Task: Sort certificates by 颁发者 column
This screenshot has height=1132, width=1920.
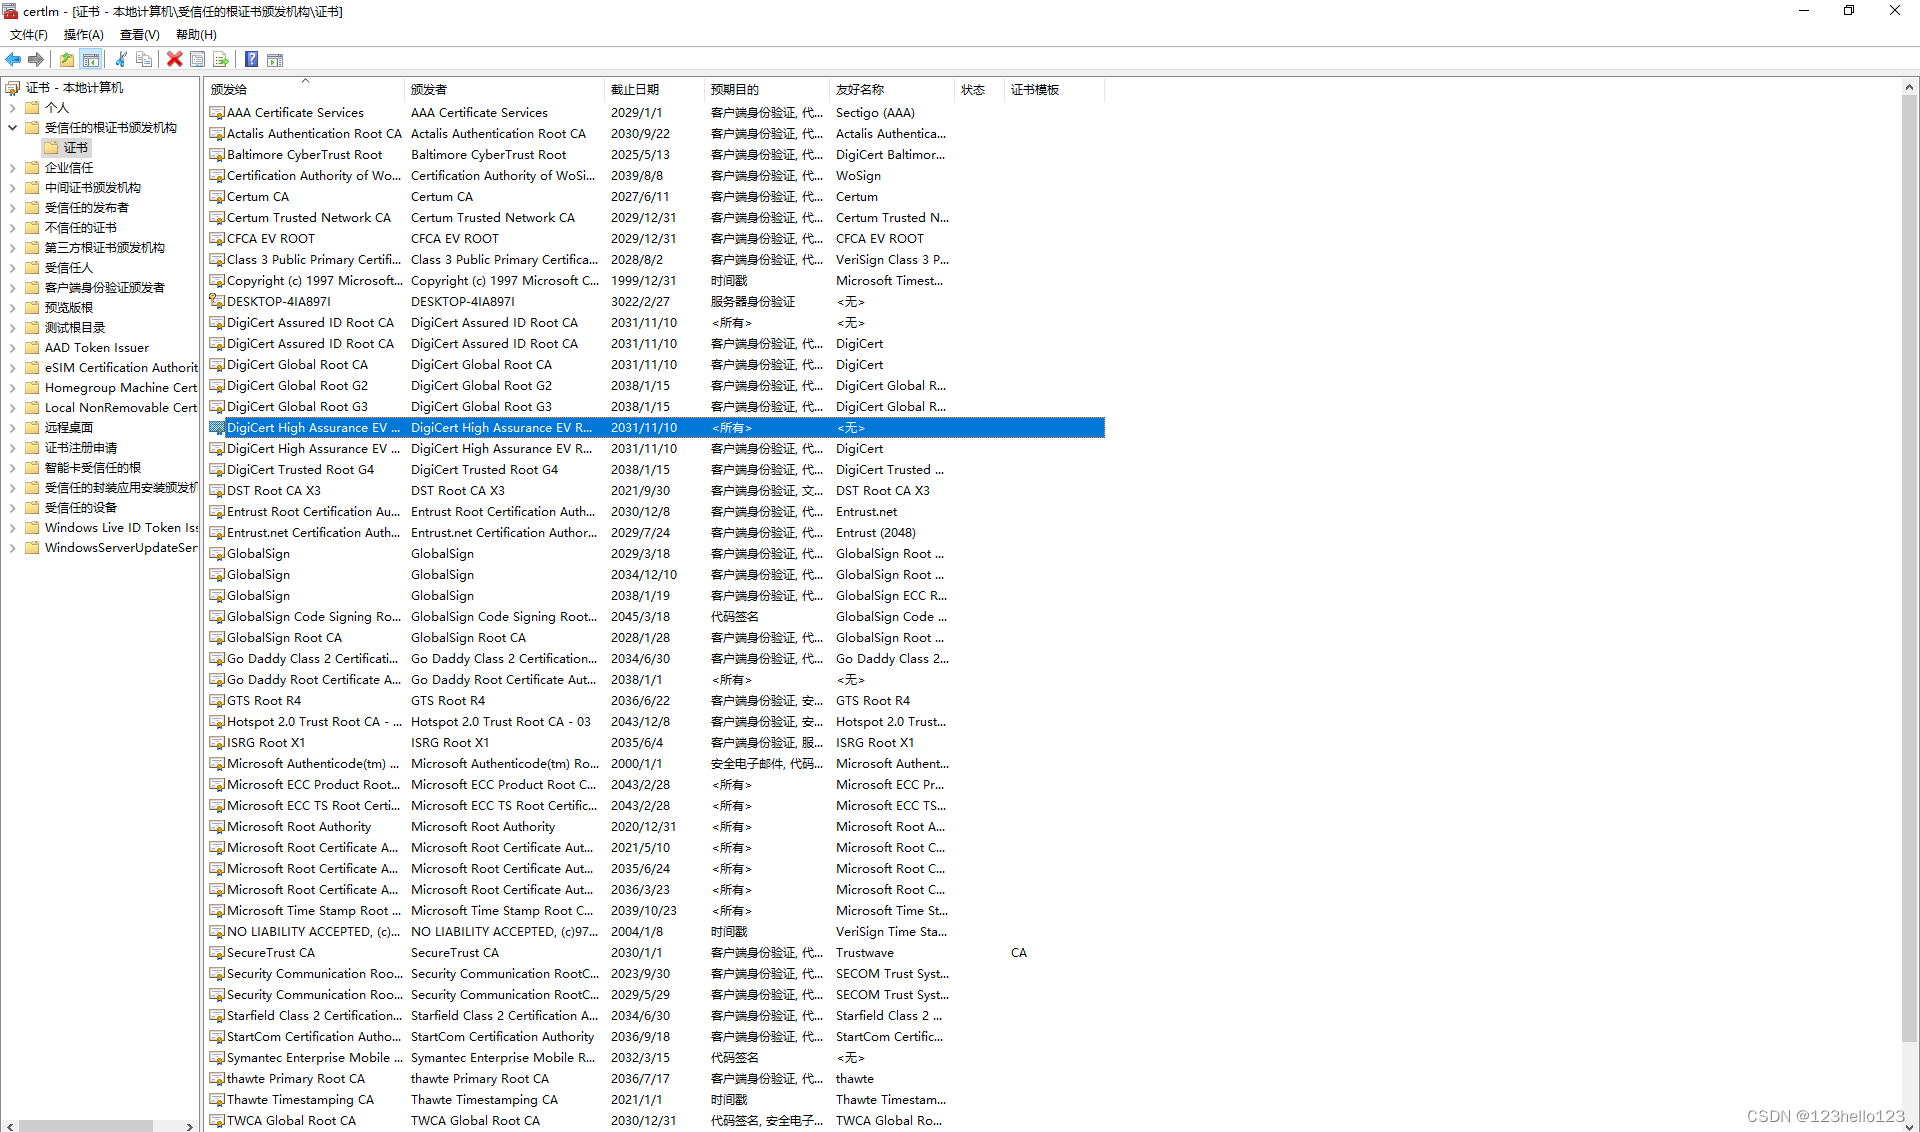Action: click(x=430, y=89)
